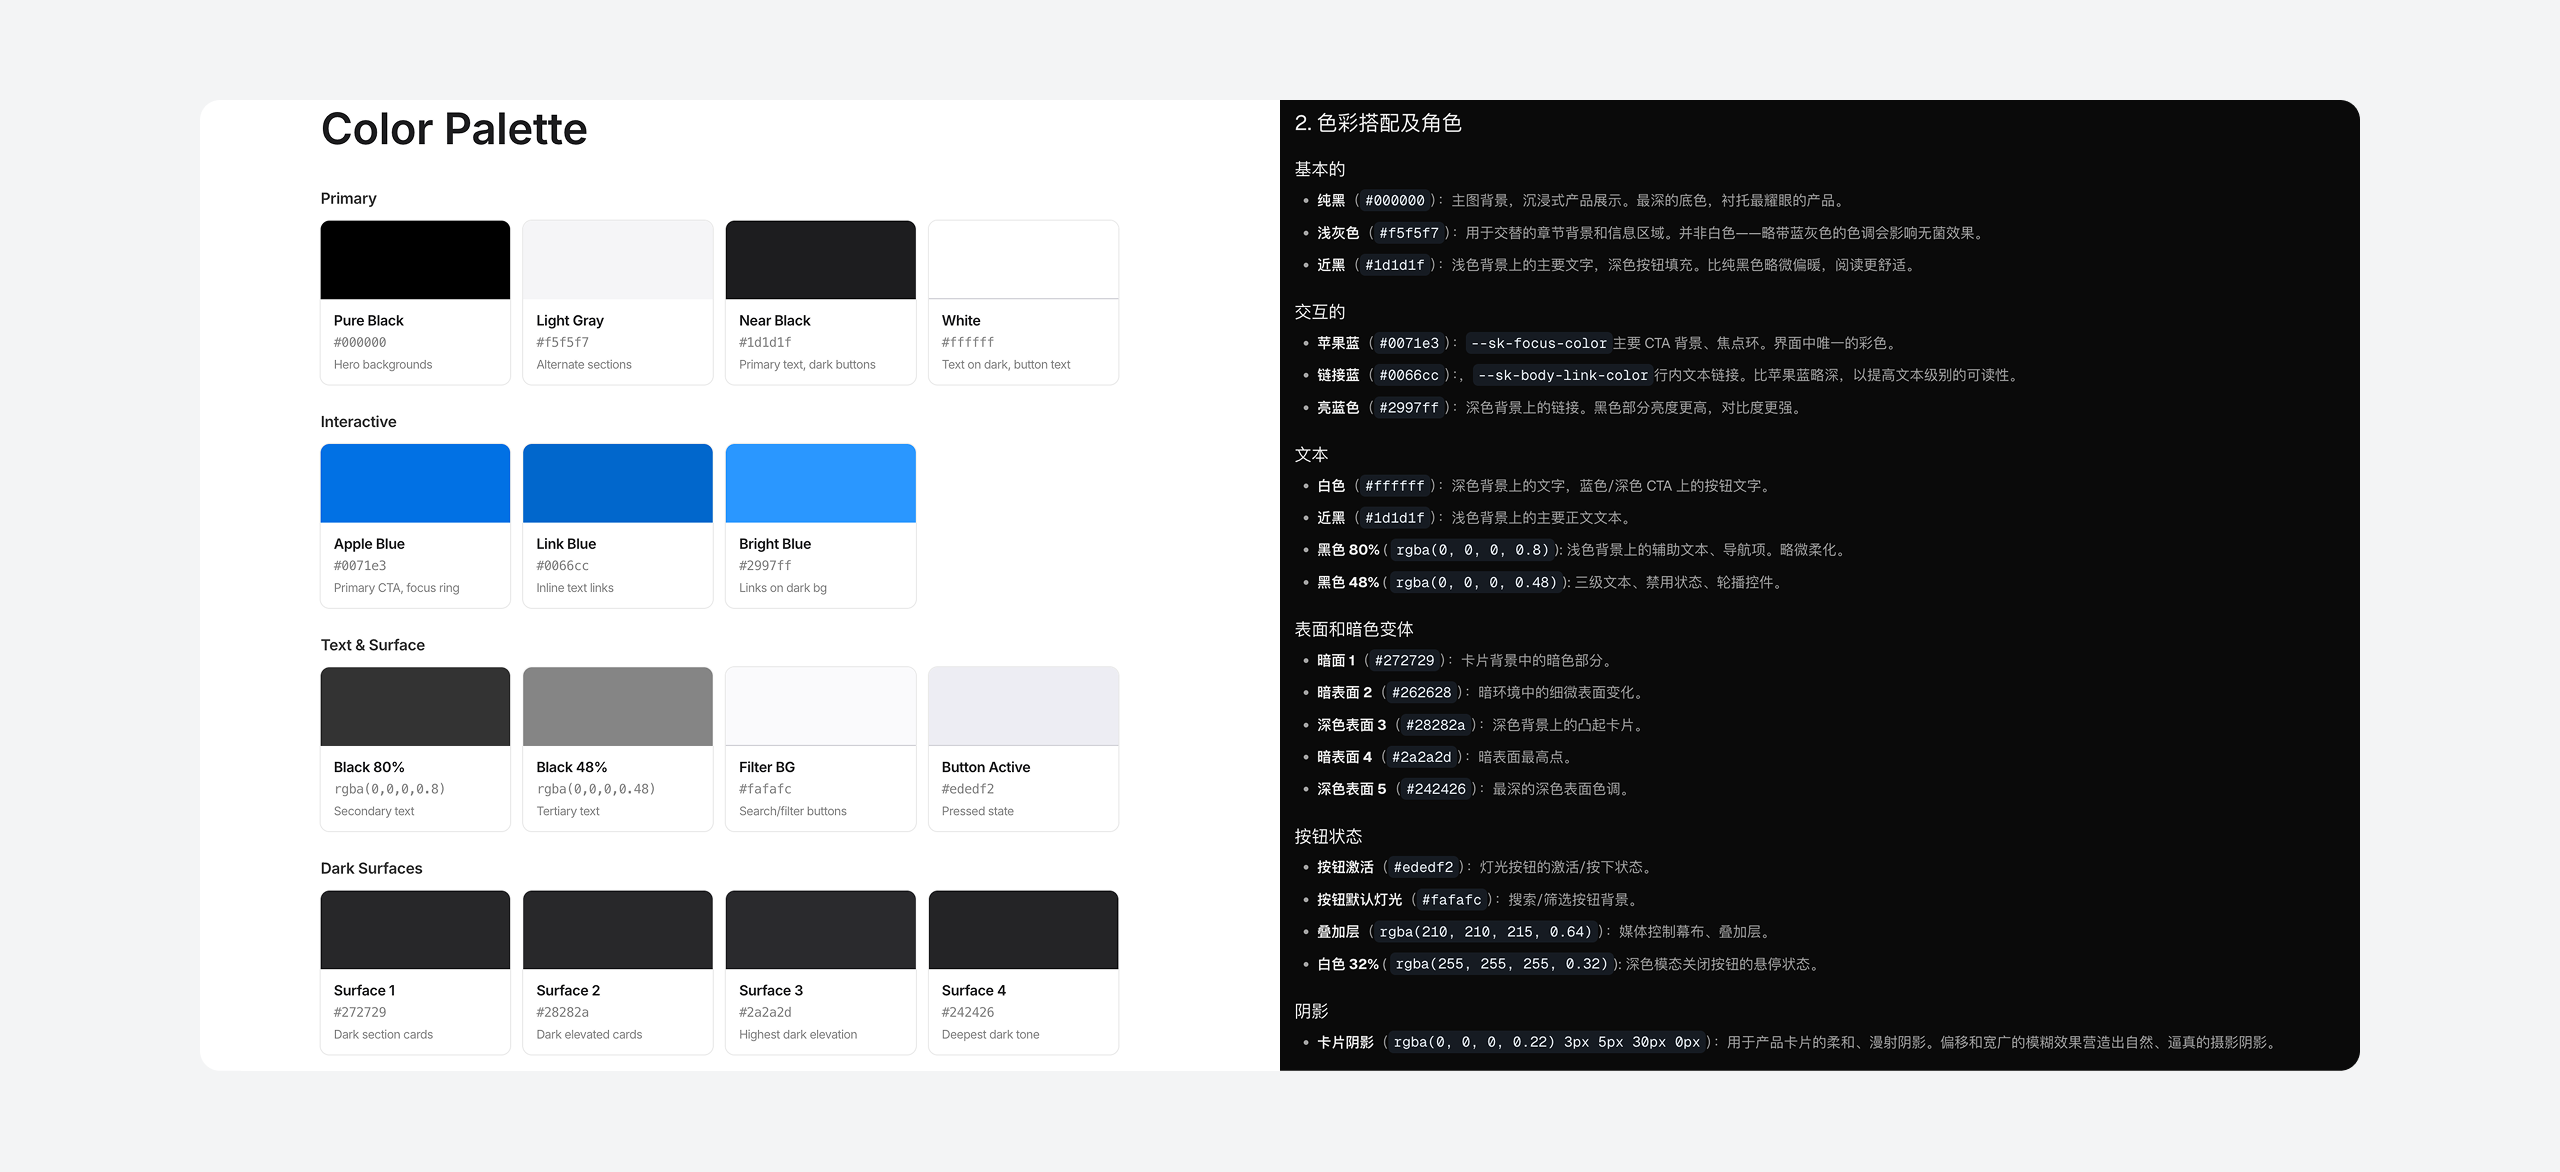Viewport: 2560px width, 1172px height.
Task: Click the #2997ff code tag in dark panel
Action: tap(1408, 408)
